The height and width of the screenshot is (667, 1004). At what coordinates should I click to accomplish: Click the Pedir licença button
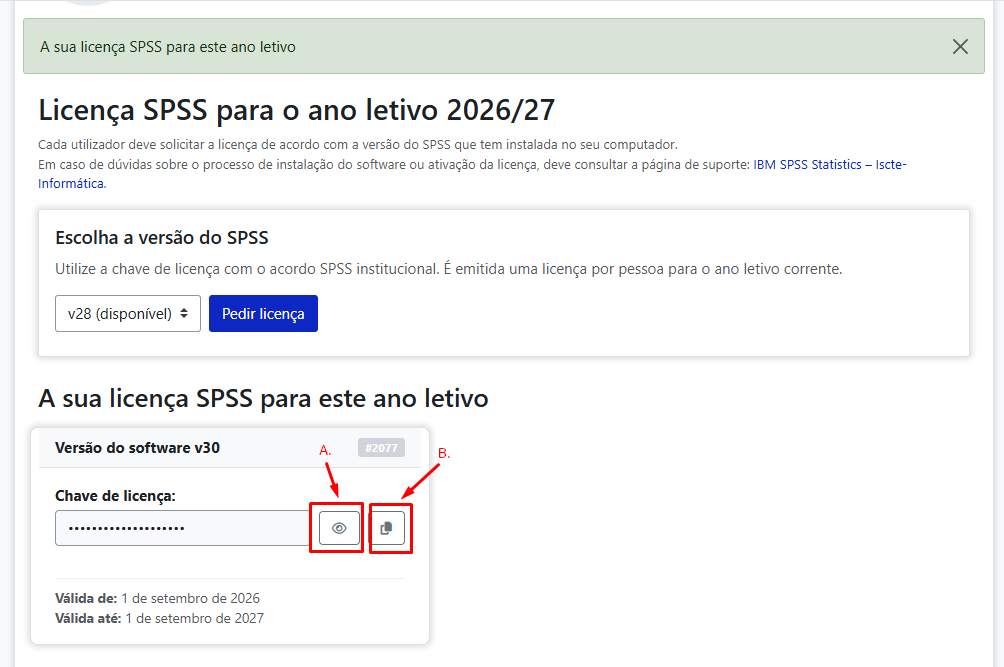pyautogui.click(x=263, y=314)
